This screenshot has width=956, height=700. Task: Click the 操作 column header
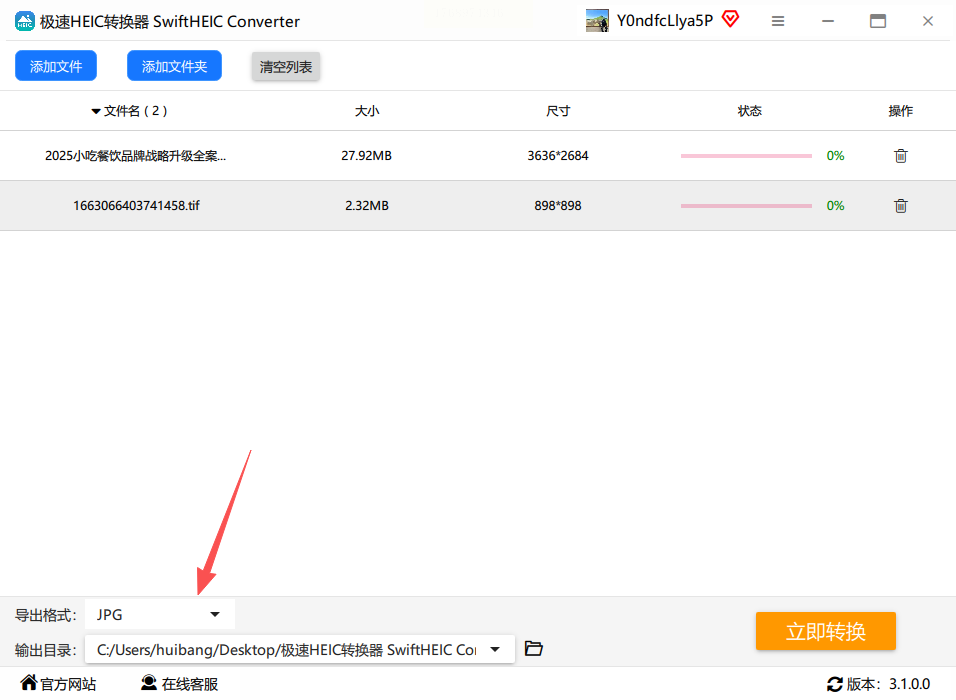(901, 111)
